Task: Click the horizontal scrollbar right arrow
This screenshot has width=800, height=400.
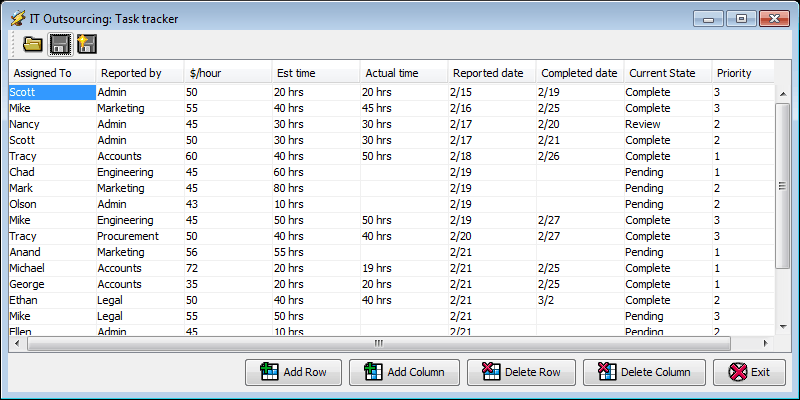Action: [765, 343]
